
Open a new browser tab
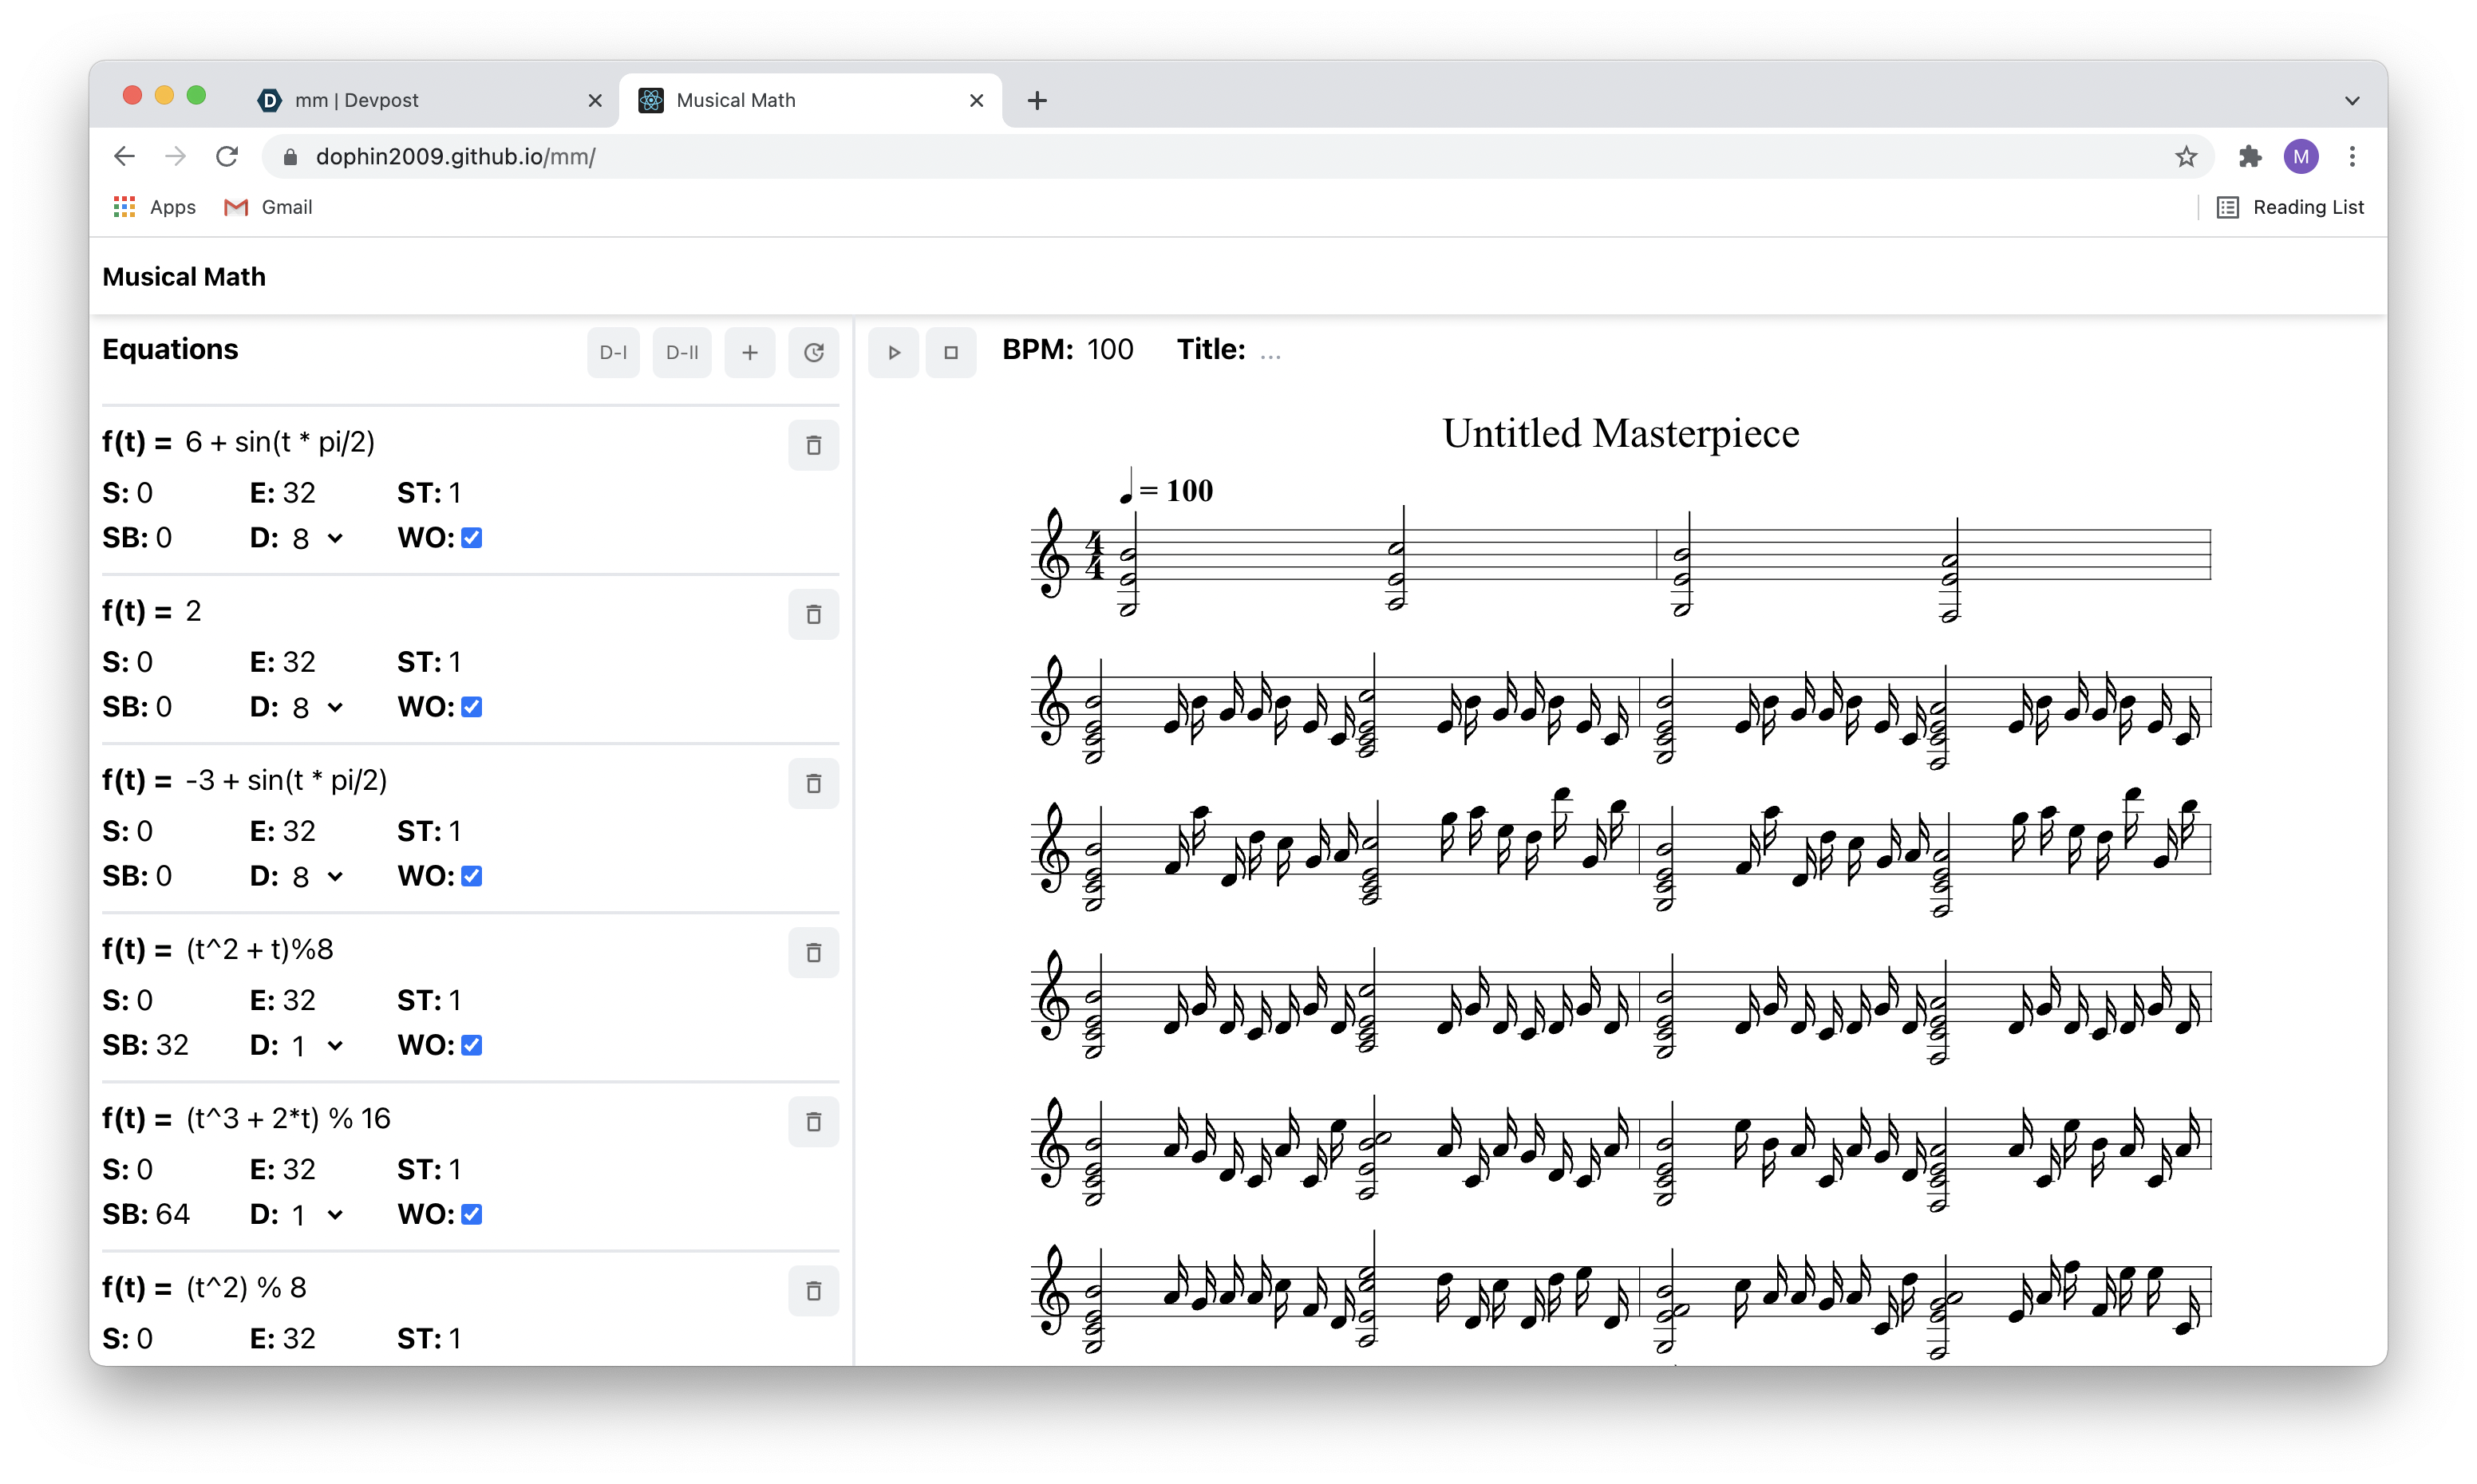1037,100
